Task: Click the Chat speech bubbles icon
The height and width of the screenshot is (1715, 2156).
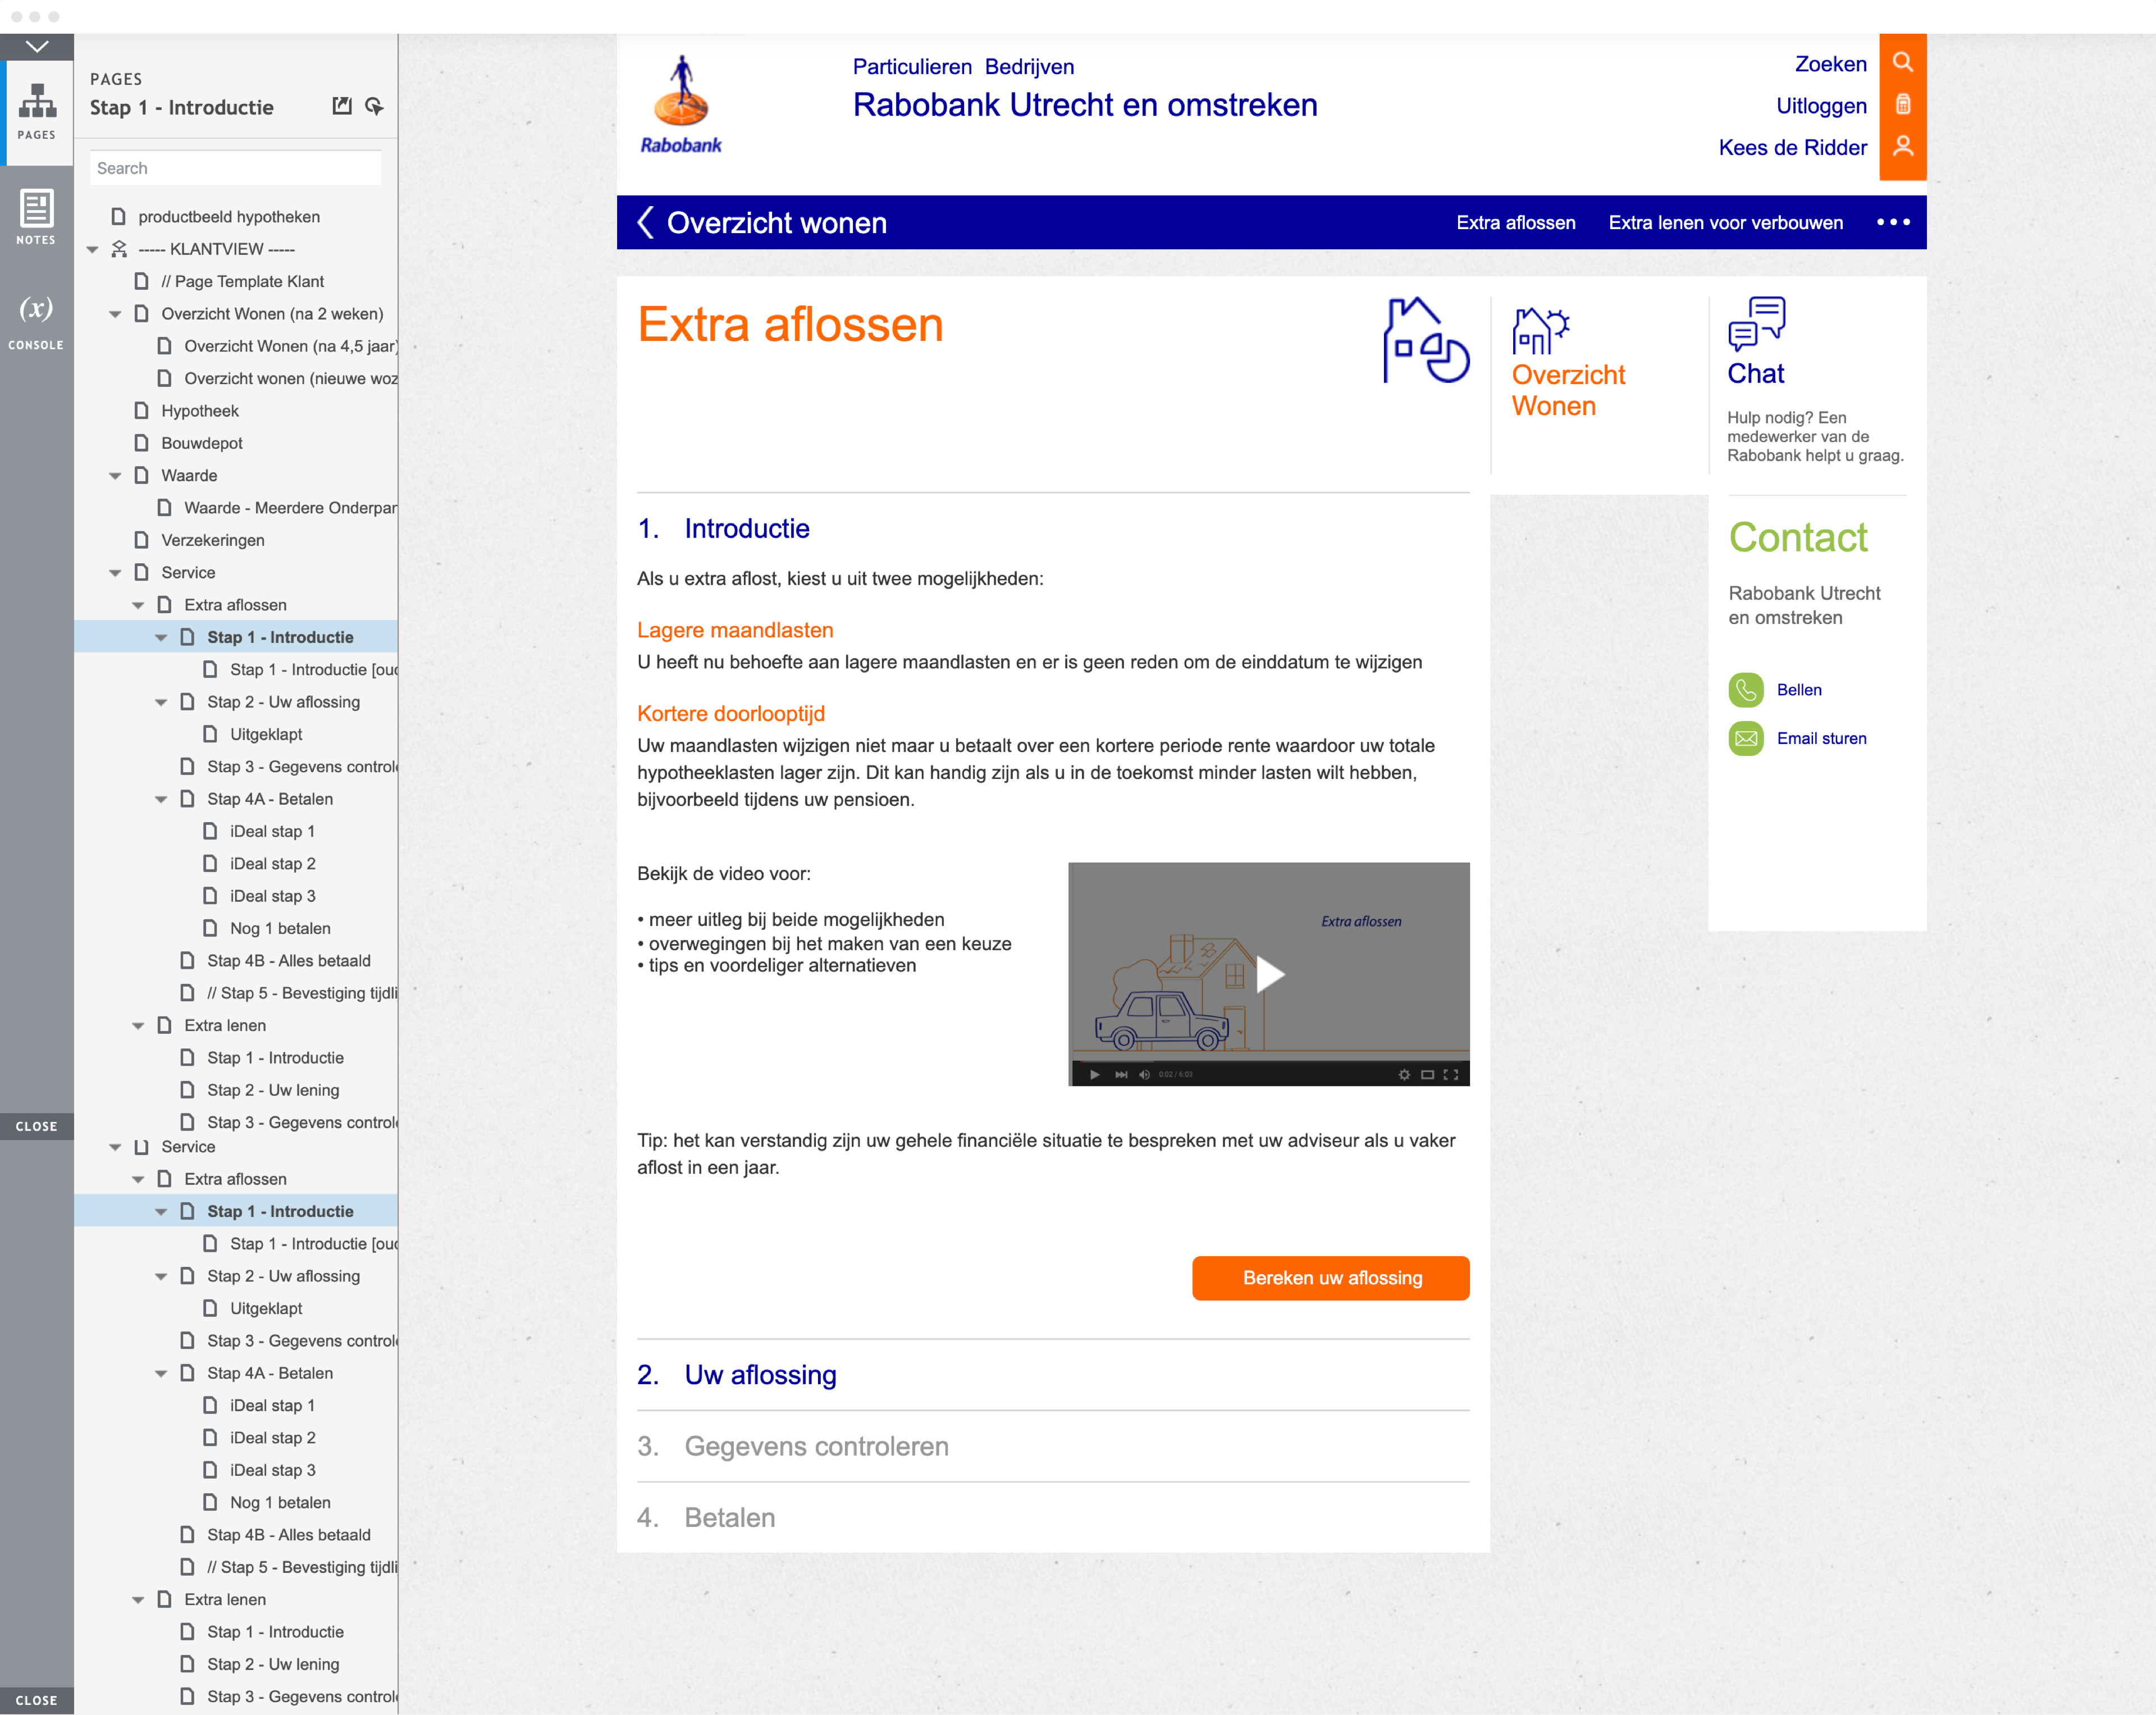Action: 1756,323
